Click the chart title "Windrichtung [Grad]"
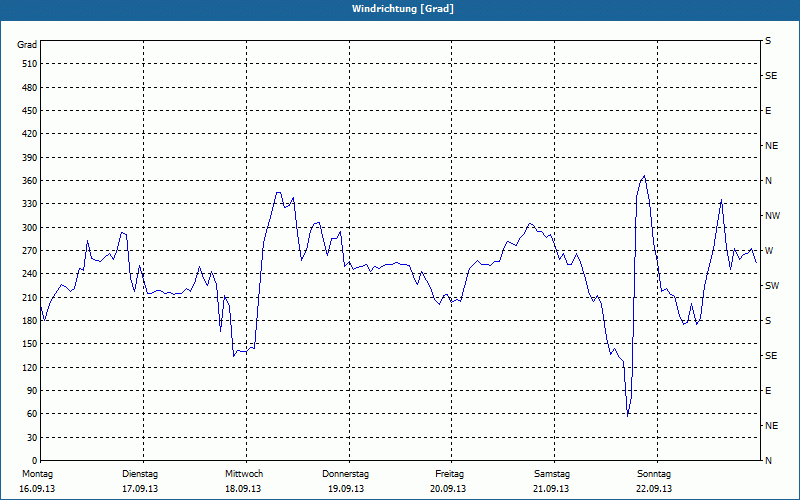Viewport: 800px width, 500px height. tap(403, 9)
